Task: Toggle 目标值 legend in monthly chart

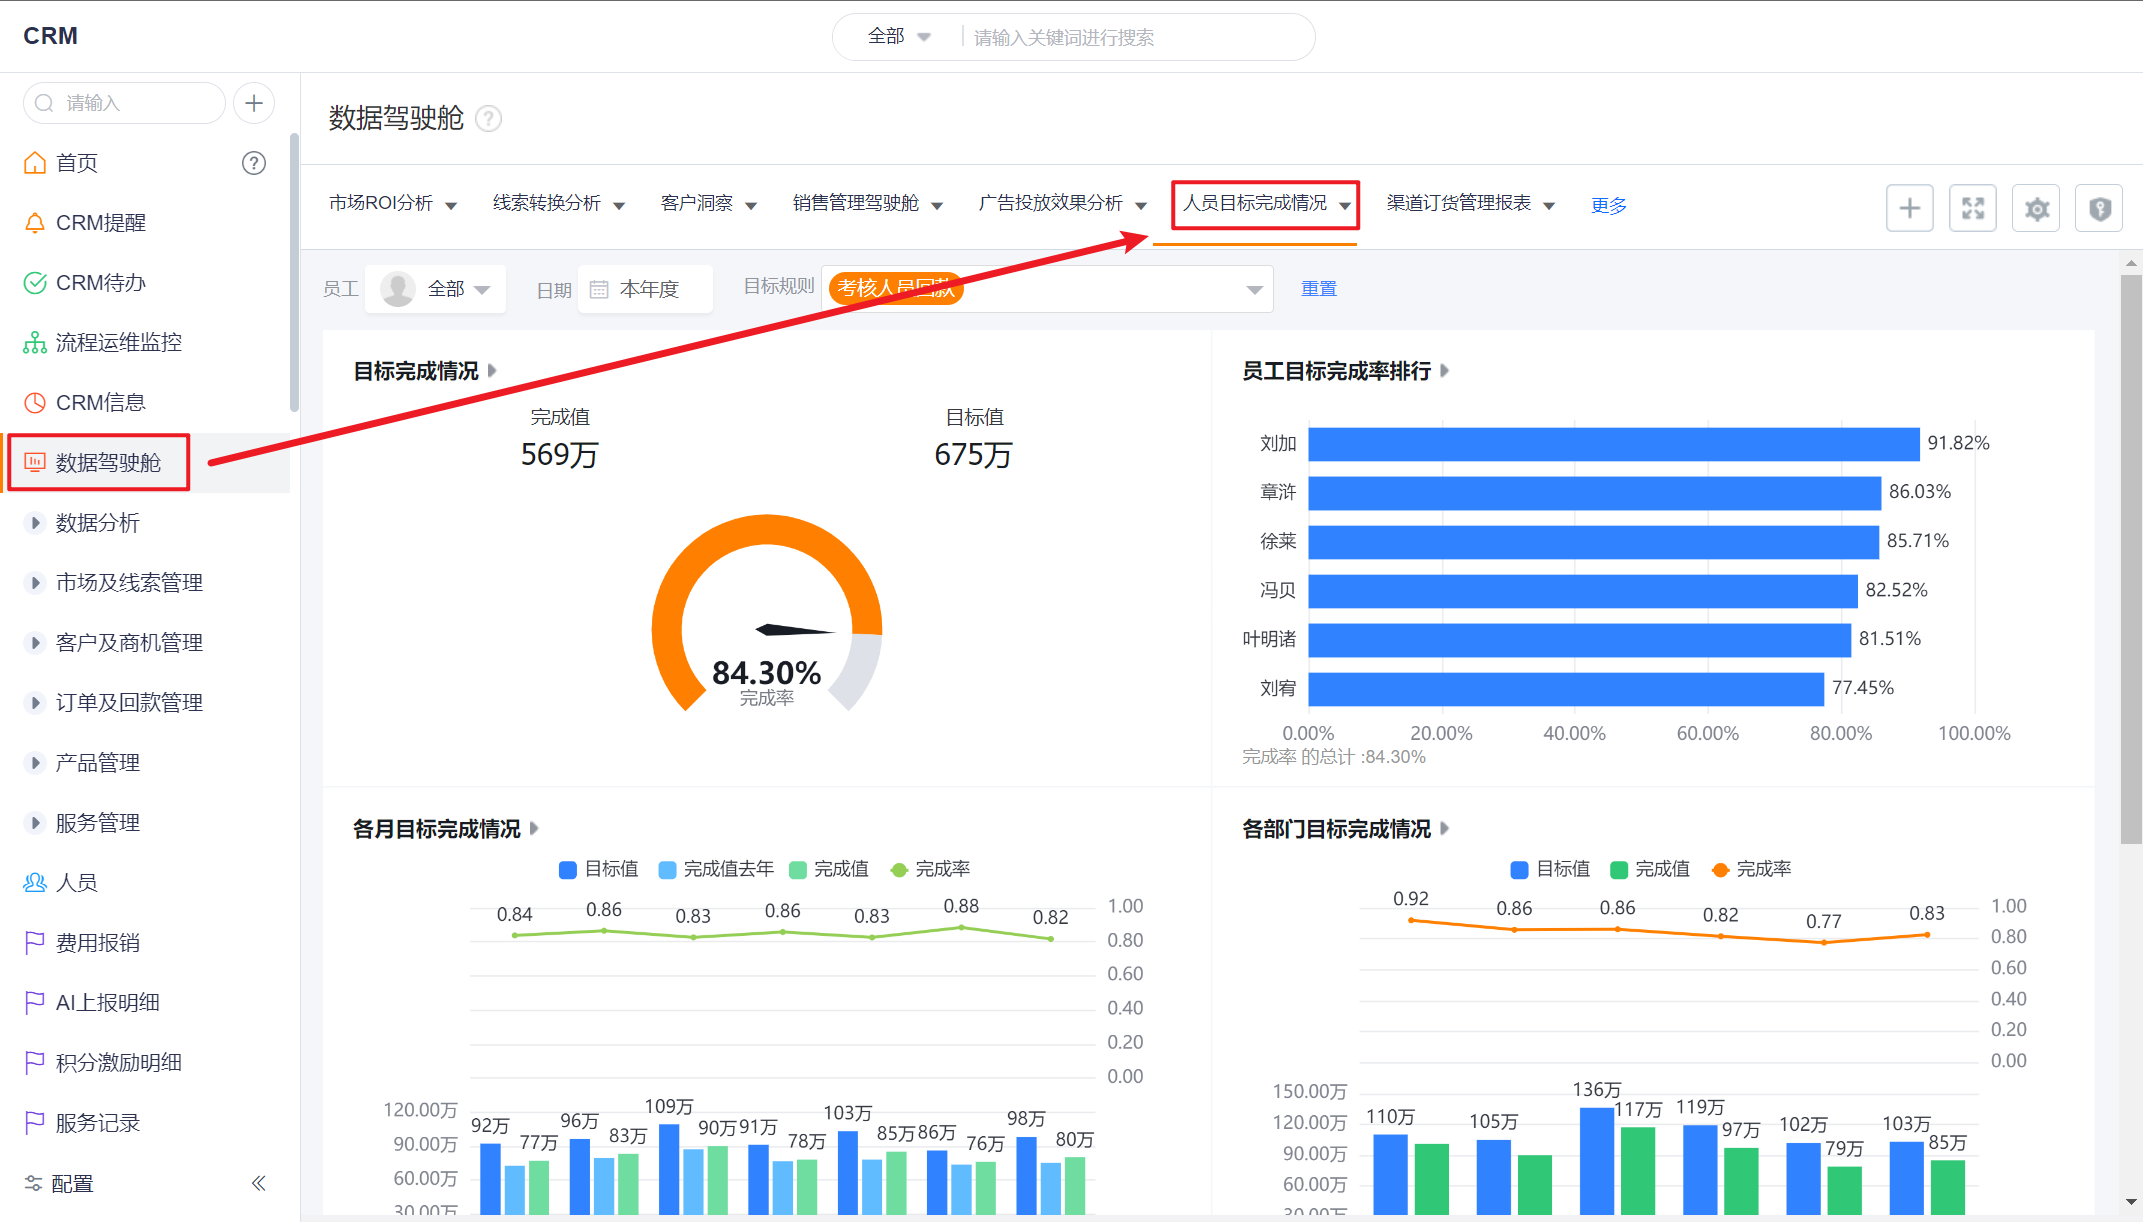Action: (598, 869)
